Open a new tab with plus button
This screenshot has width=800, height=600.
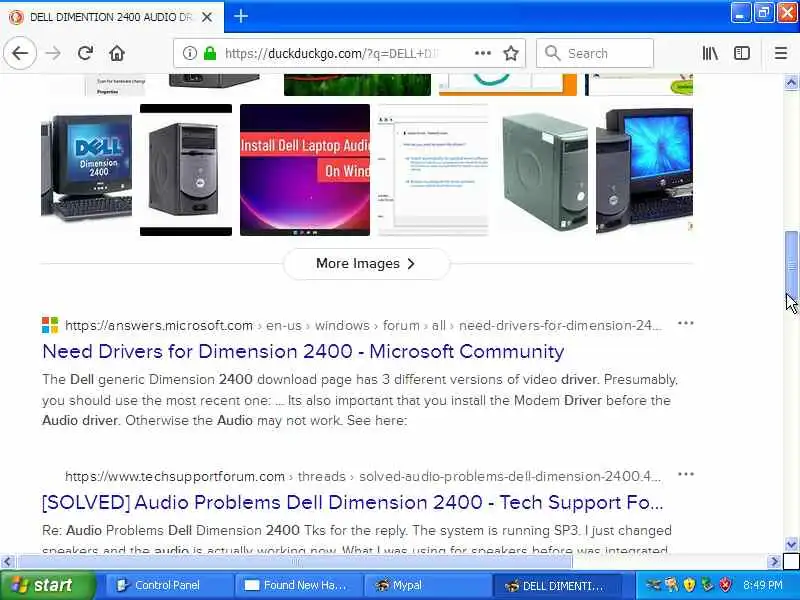[241, 16]
